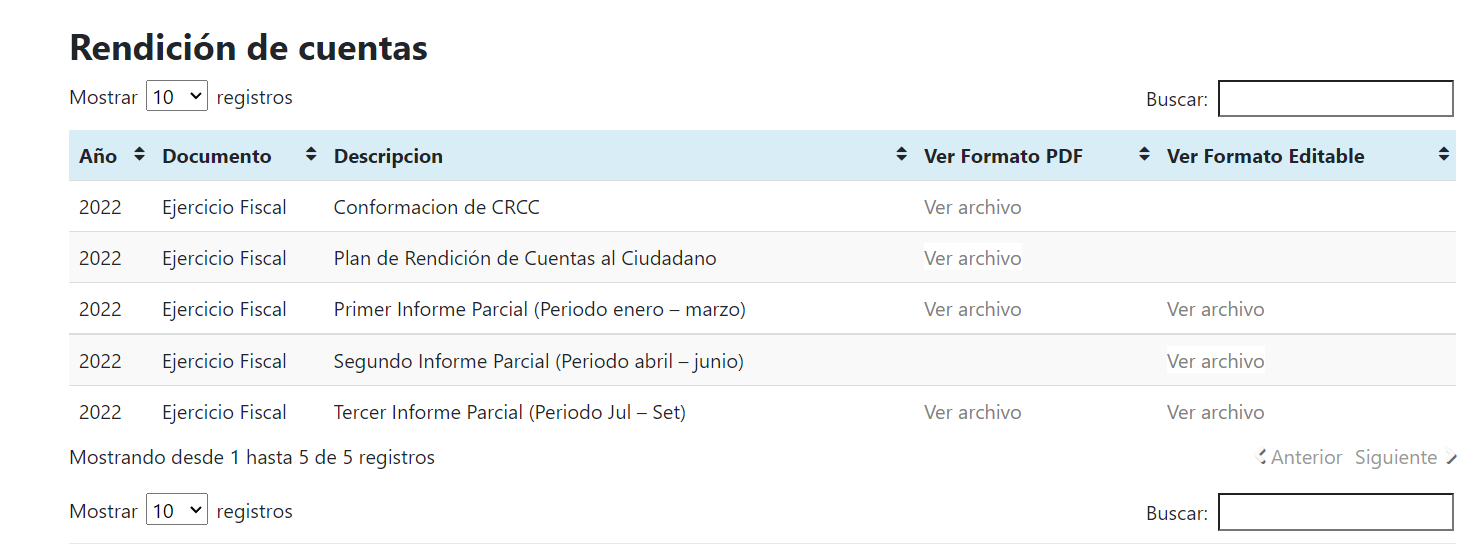The image size is (1466, 544).
Task: Go to Anterior page
Action: 1300,457
